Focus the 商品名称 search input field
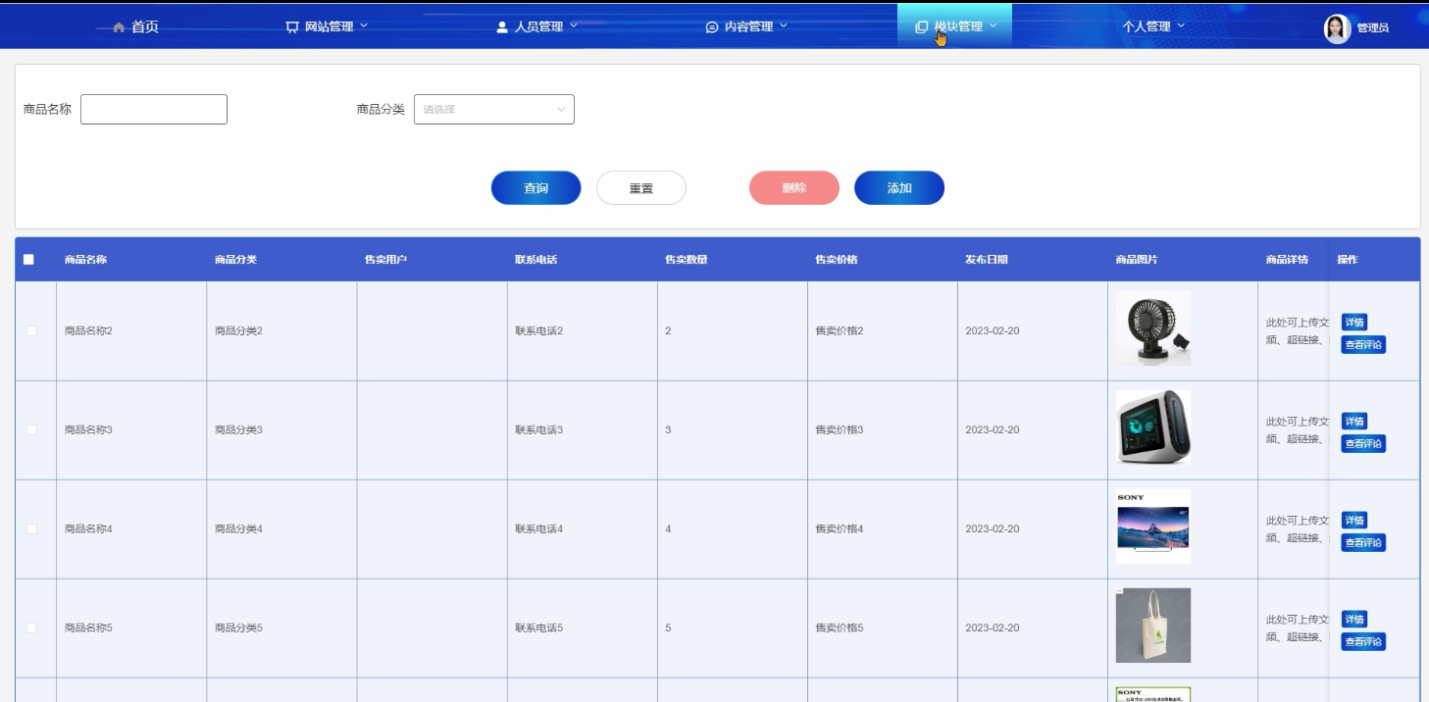 click(x=154, y=109)
